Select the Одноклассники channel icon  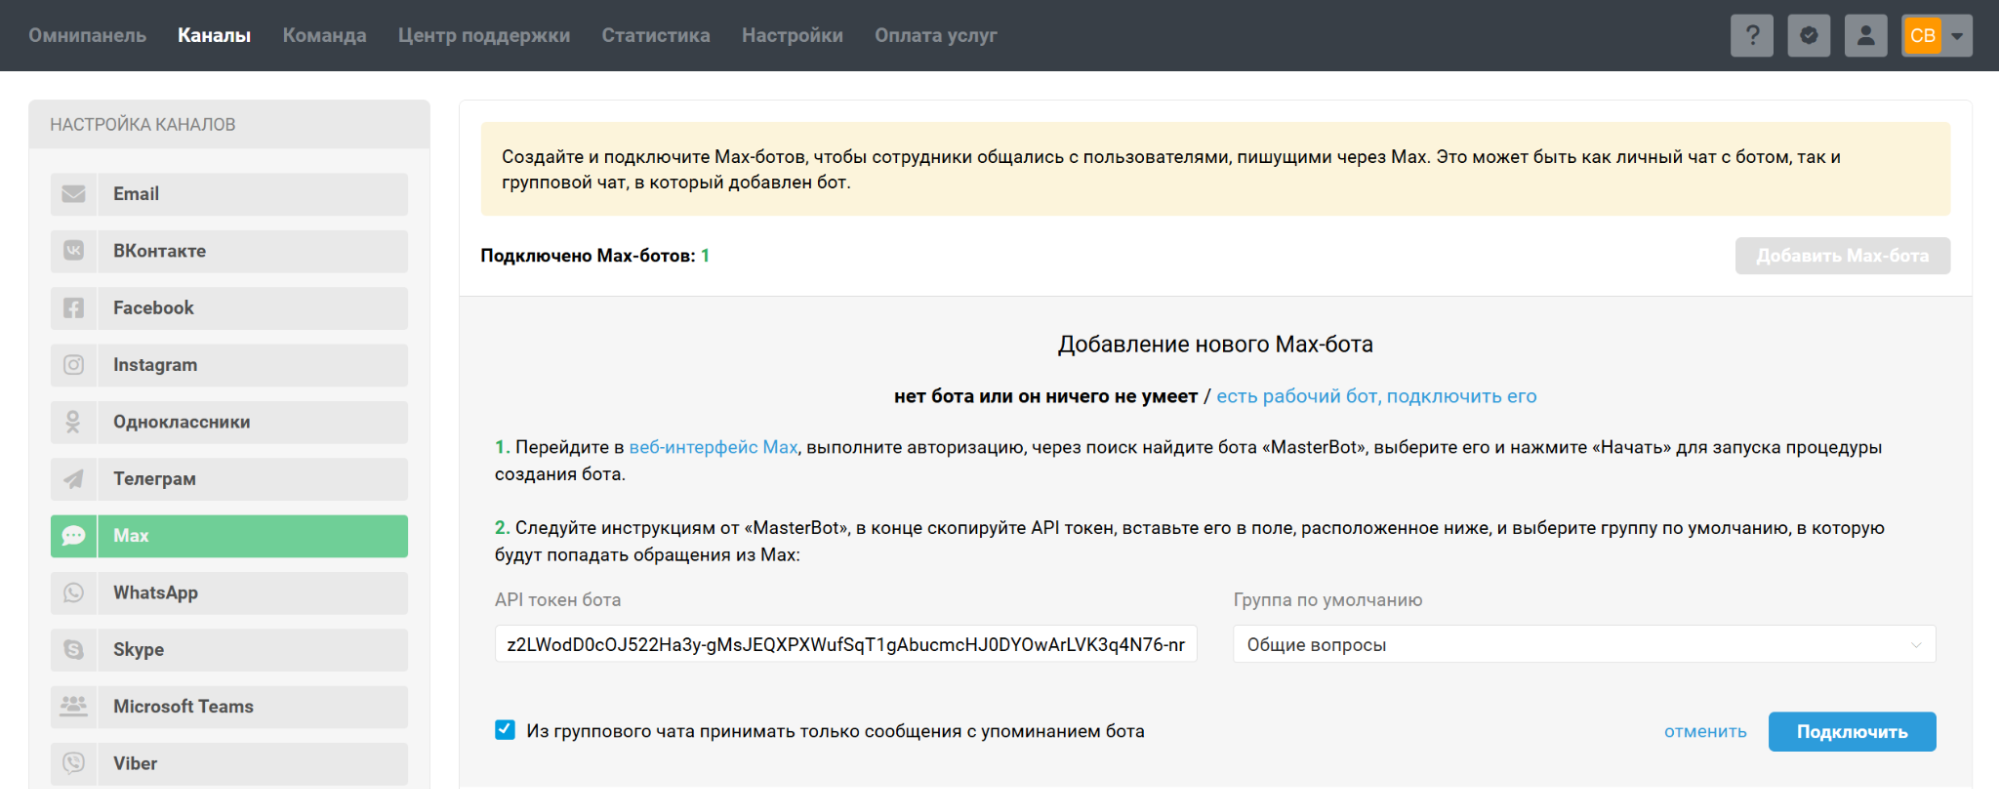pyautogui.click(x=74, y=422)
